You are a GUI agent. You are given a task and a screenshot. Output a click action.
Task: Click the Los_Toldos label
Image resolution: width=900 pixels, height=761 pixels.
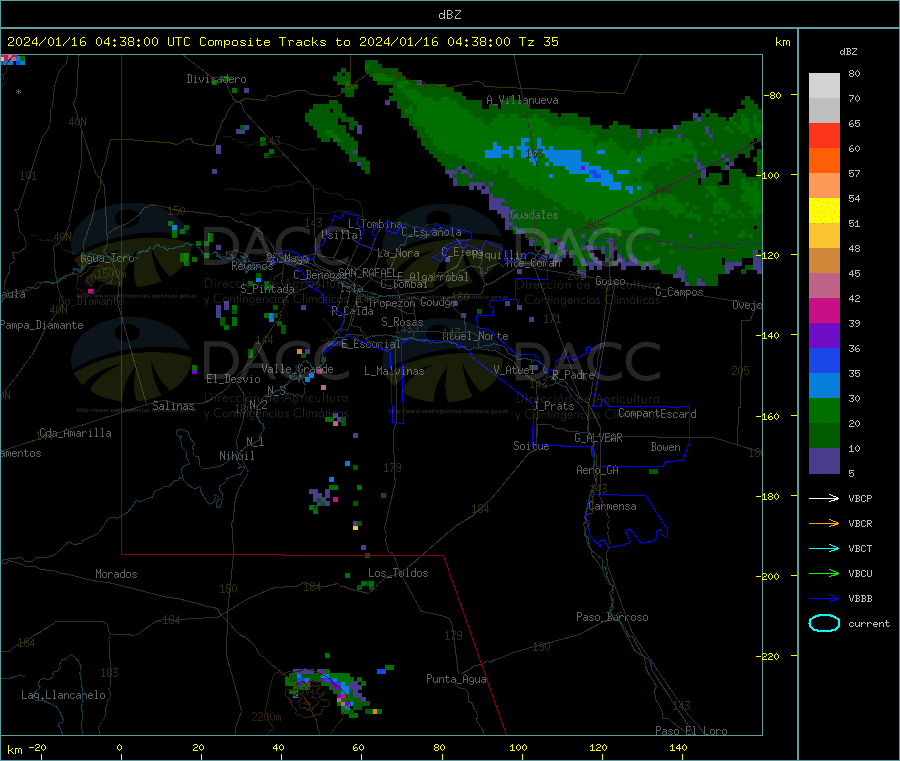pos(398,573)
